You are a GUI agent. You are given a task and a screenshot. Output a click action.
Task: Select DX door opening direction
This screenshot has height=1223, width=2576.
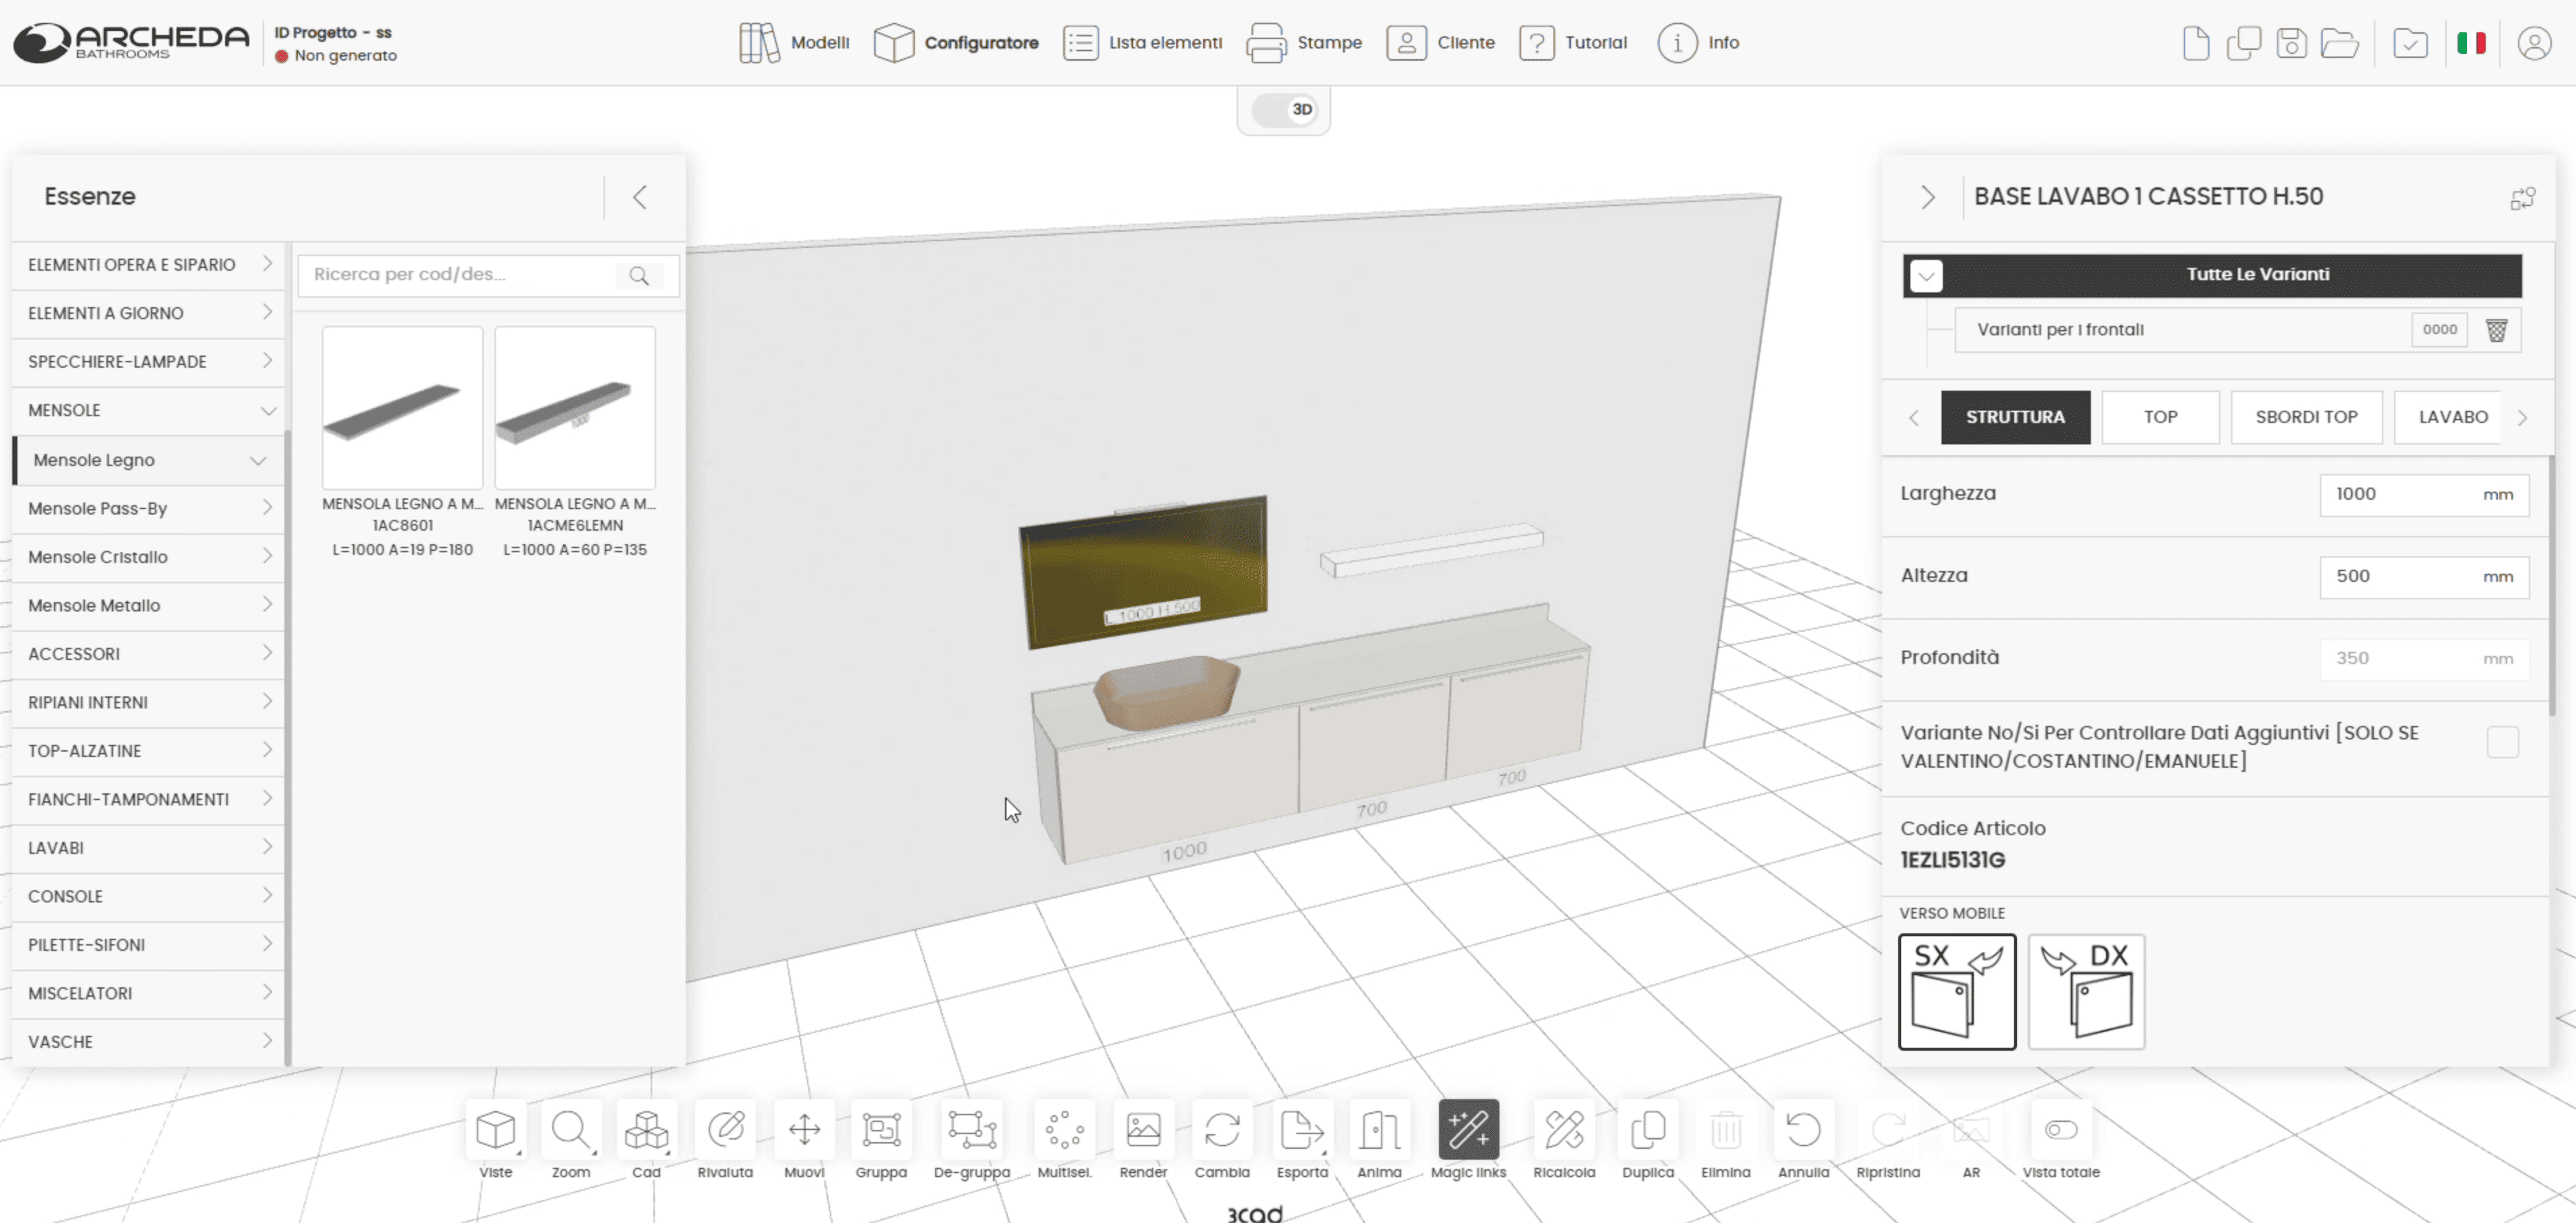[2086, 991]
